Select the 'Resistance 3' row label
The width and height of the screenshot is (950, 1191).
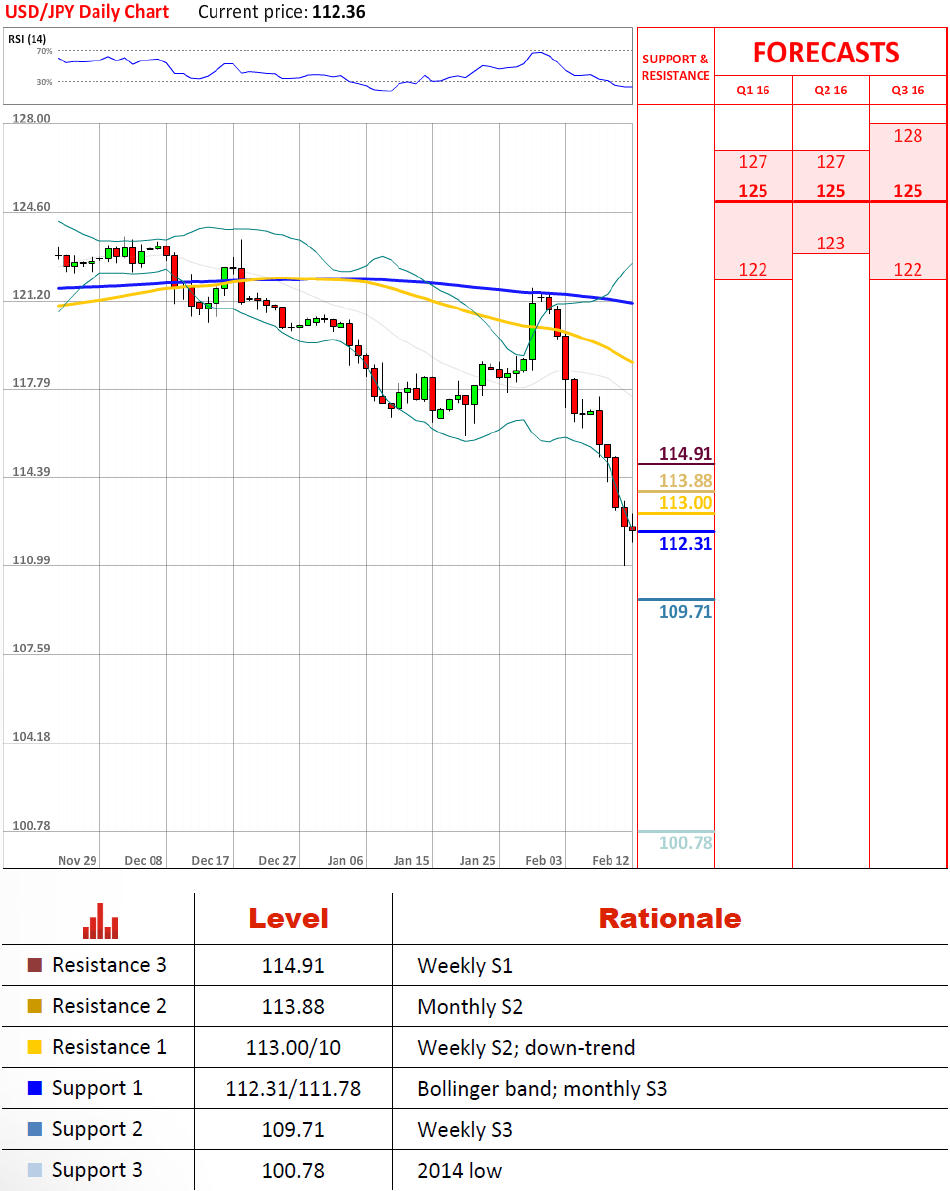[x=109, y=965]
